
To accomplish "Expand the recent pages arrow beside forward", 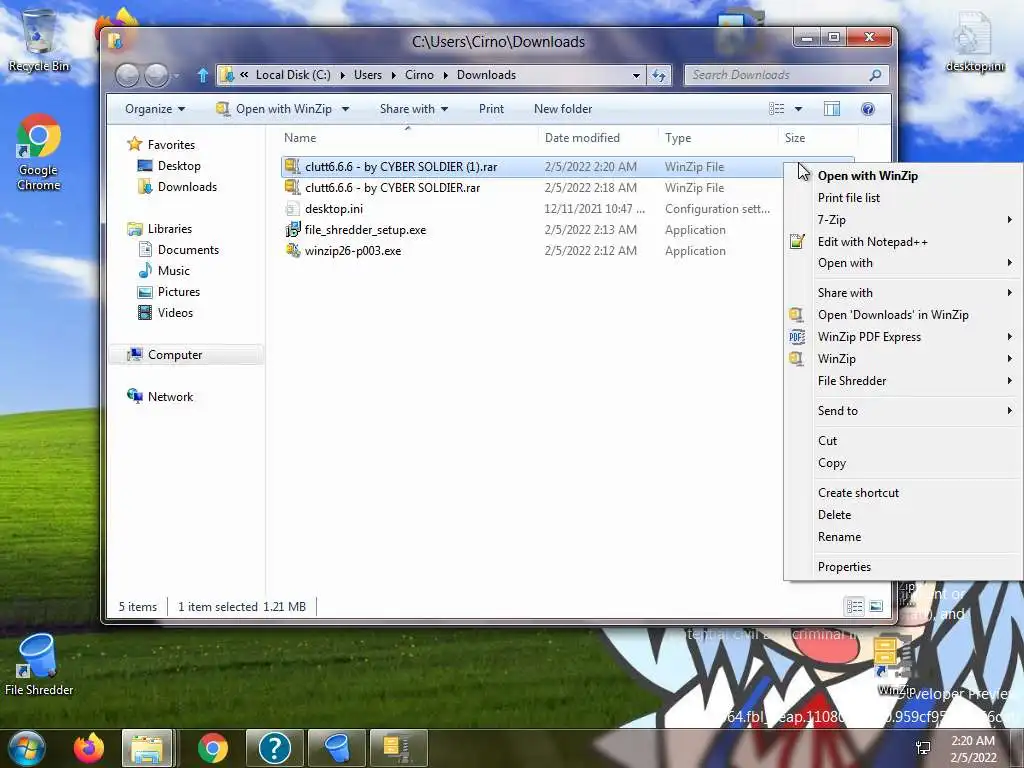I will click(x=176, y=76).
